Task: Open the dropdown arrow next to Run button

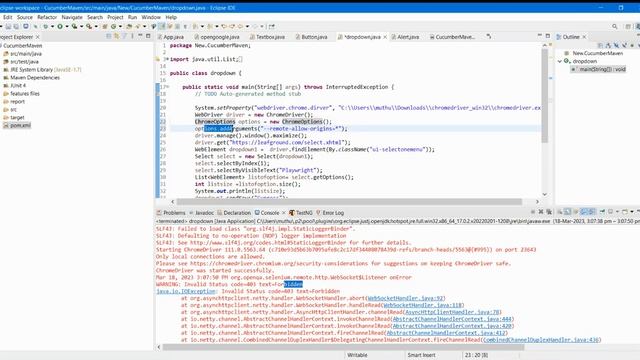Action: pyautogui.click(x=67, y=27)
